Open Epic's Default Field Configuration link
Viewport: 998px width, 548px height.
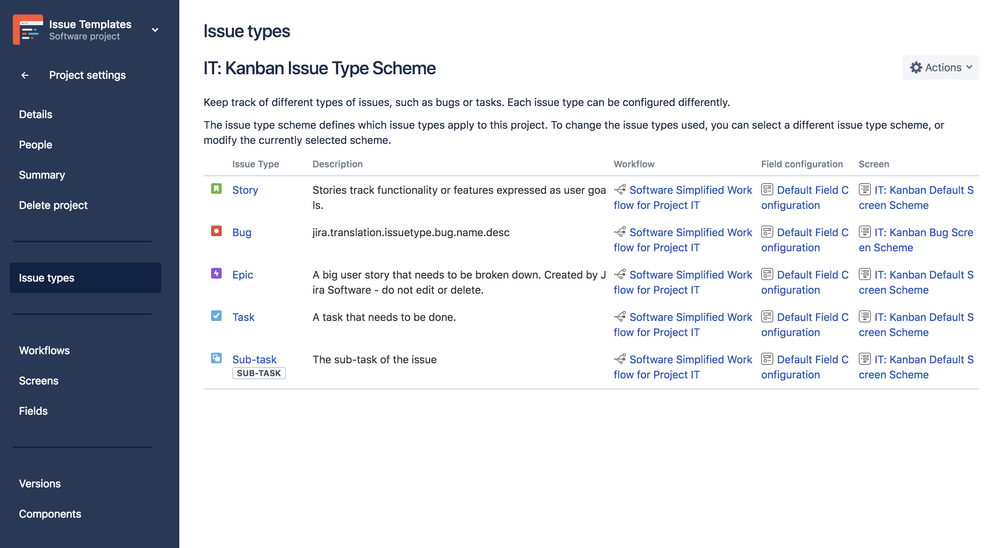pos(805,283)
